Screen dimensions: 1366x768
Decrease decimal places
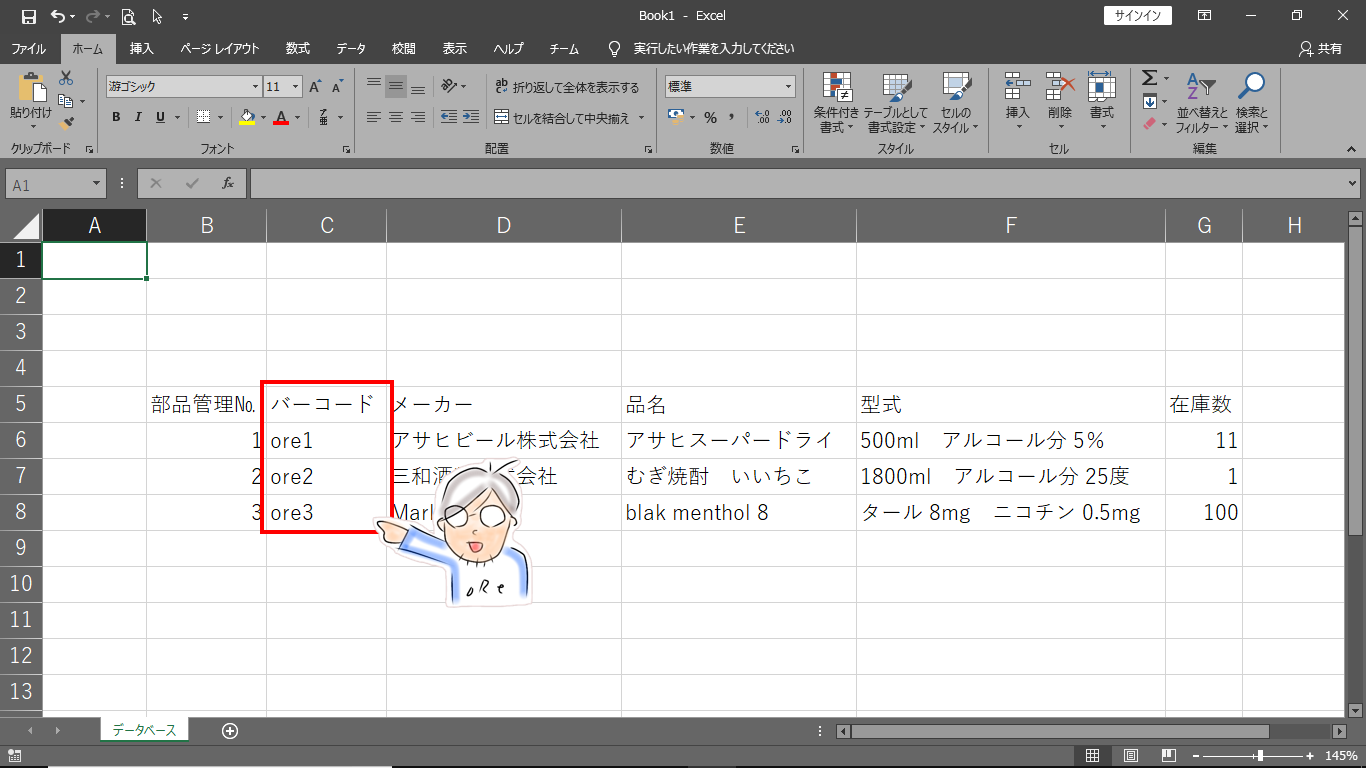pyautogui.click(x=785, y=117)
